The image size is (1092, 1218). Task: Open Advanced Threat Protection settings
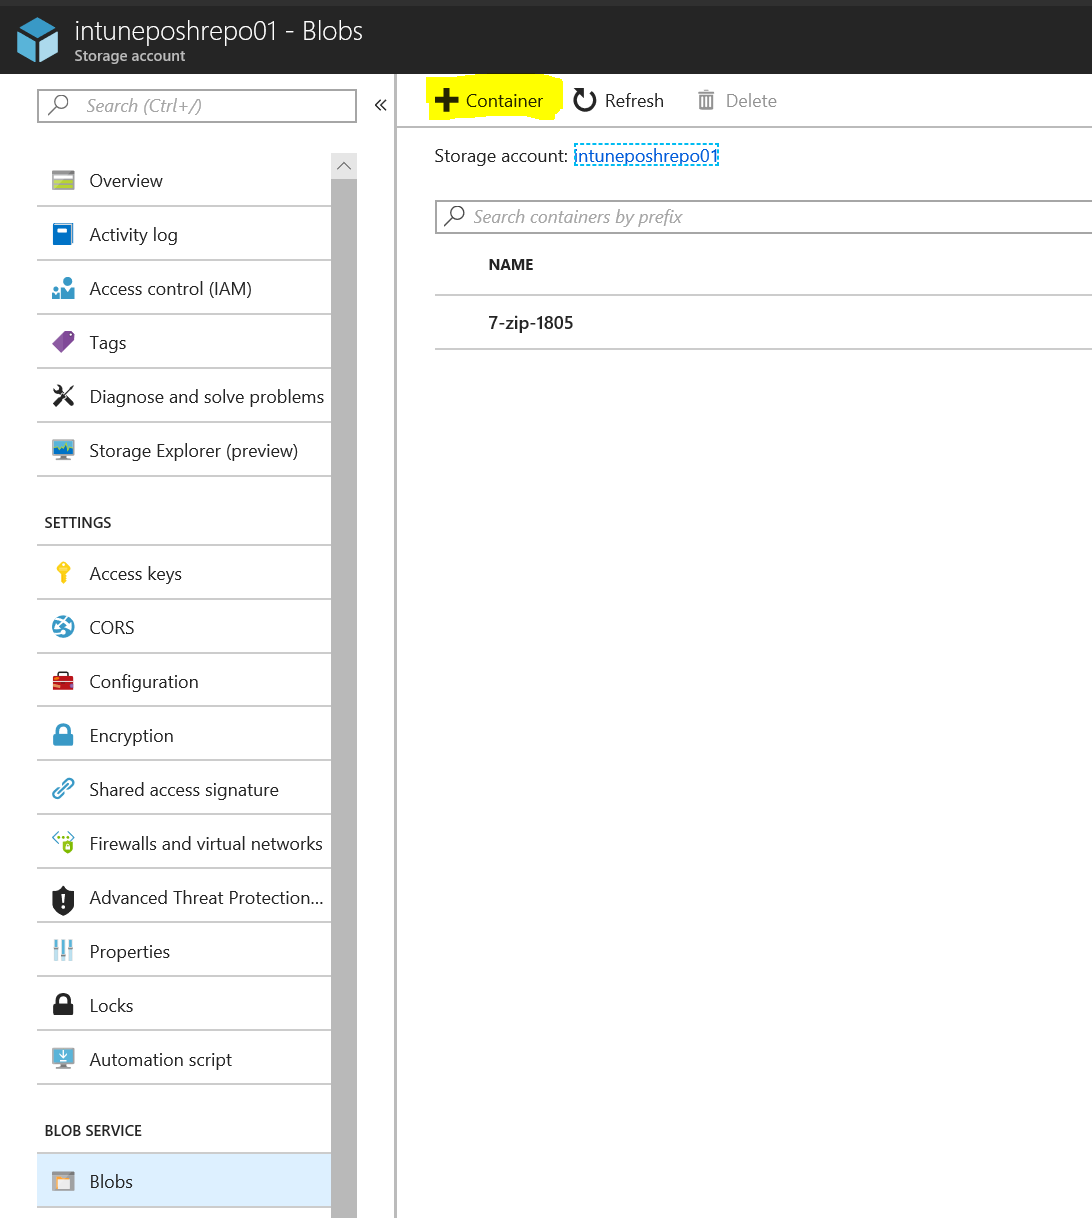(184, 897)
